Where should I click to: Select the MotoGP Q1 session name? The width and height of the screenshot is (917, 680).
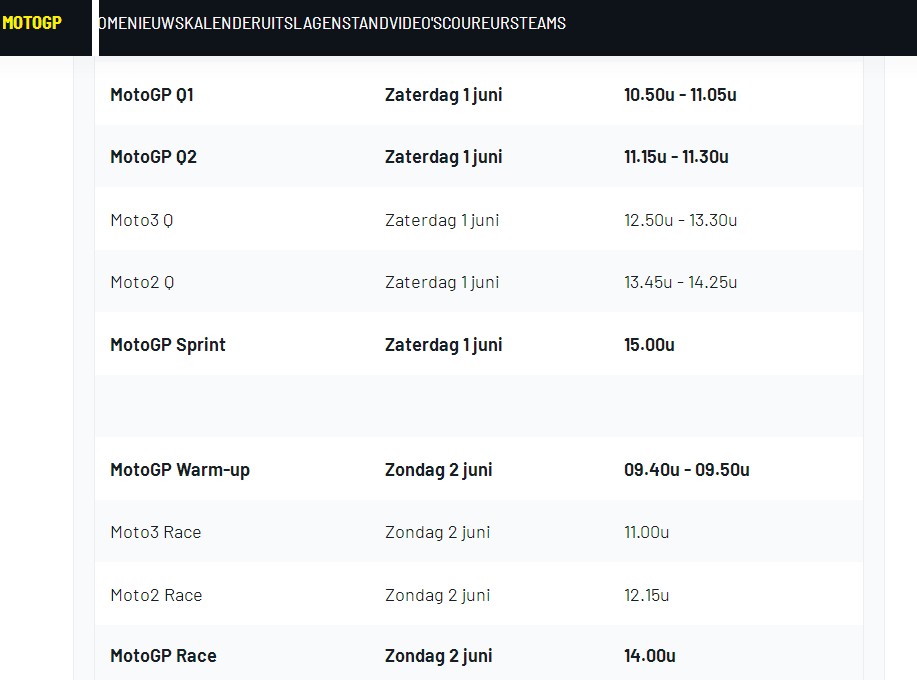(152, 95)
